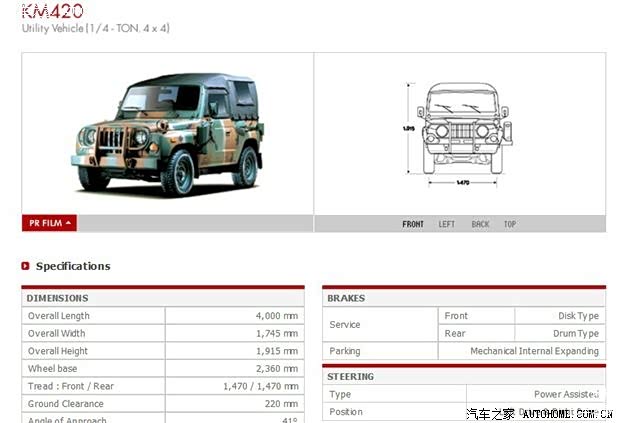Click the front-view line drawing diagram
This screenshot has height=423, width=620.
461,132
